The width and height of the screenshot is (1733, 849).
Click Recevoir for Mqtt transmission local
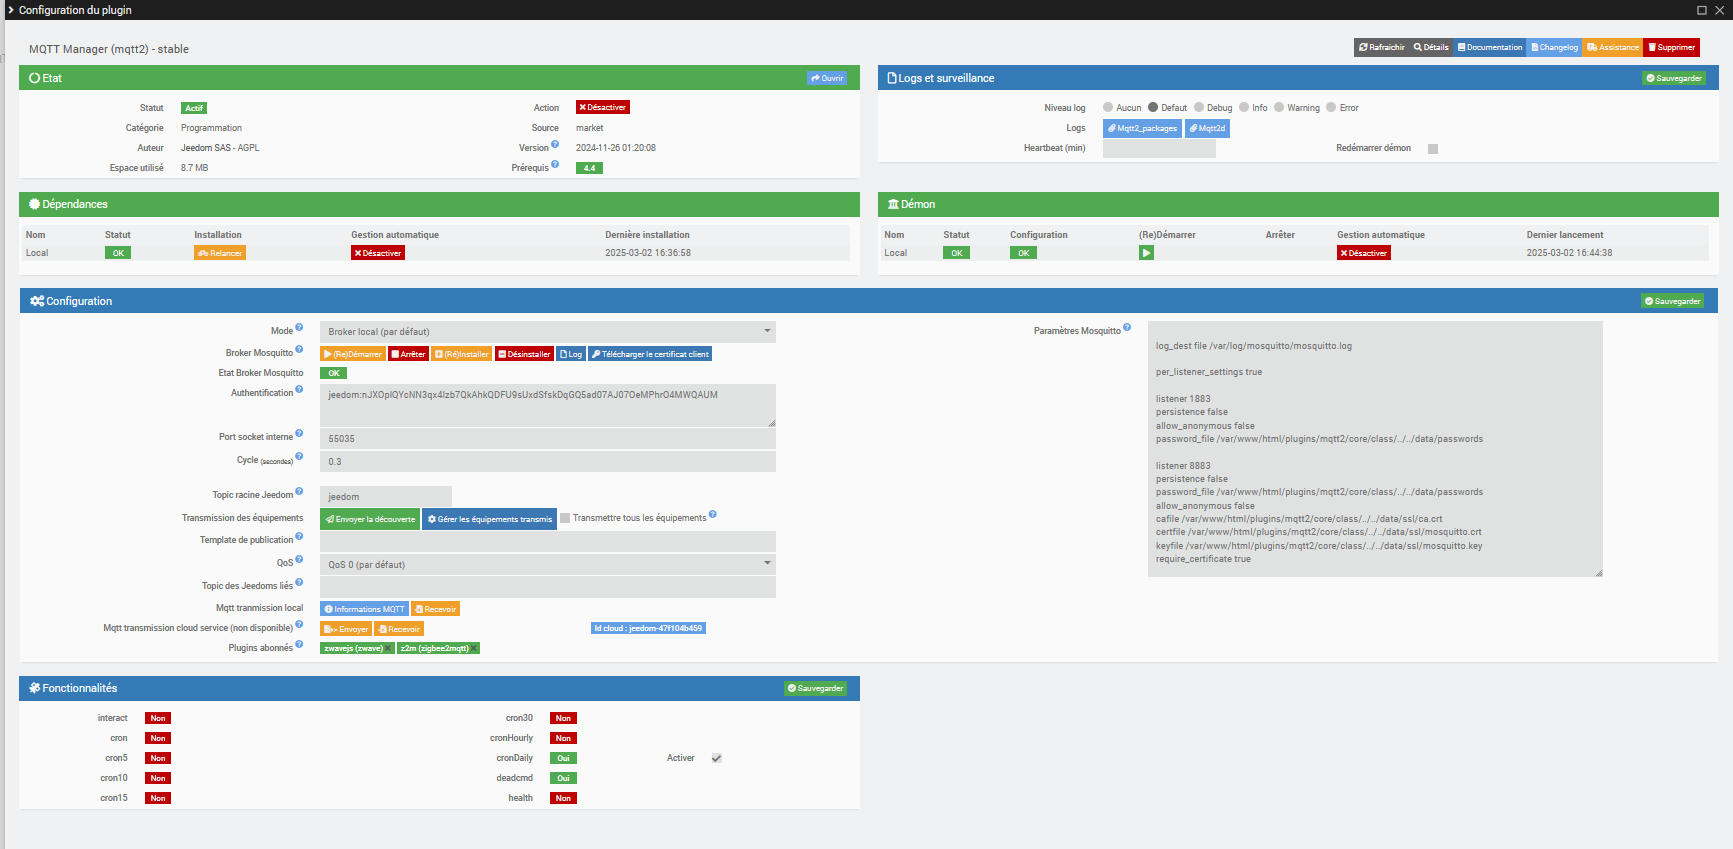pos(435,609)
